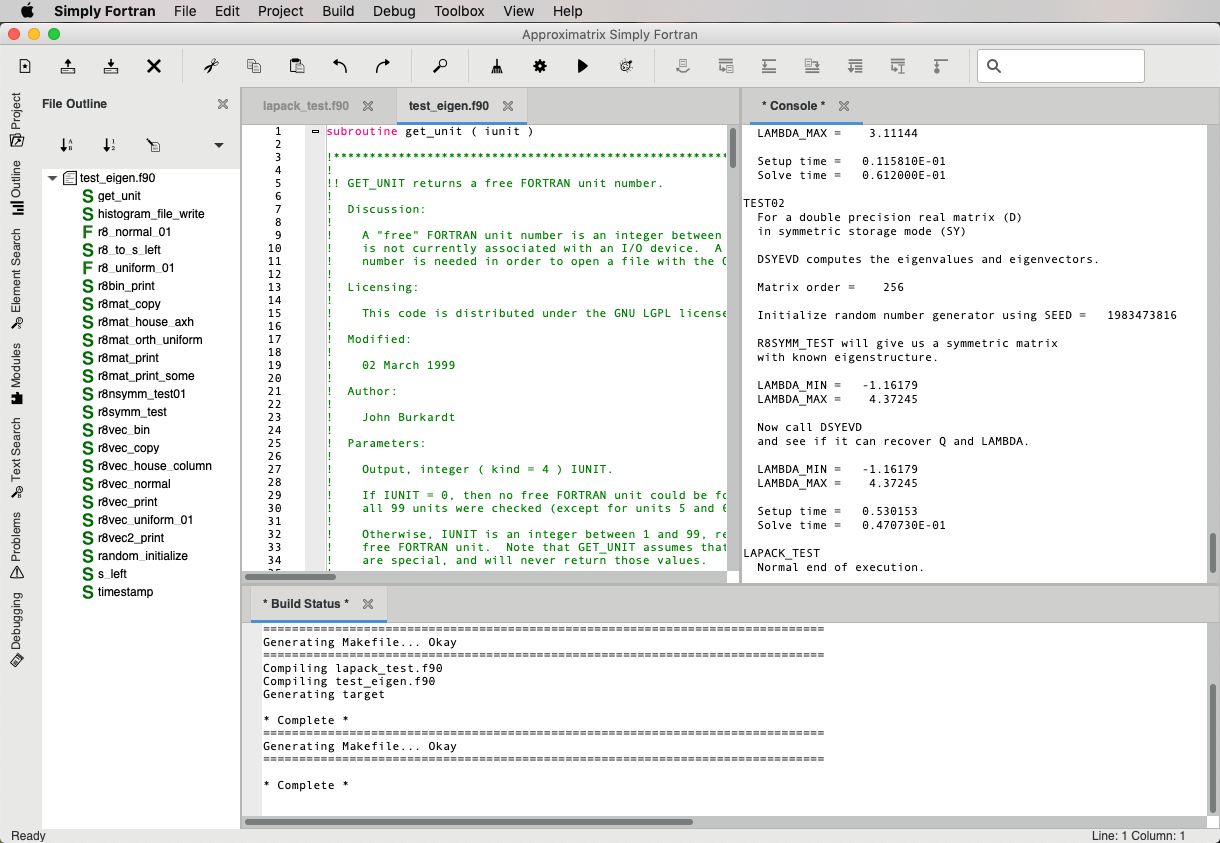The width and height of the screenshot is (1220, 843).
Task: Click the Build Status horizontal scrollbar
Action: point(469,822)
